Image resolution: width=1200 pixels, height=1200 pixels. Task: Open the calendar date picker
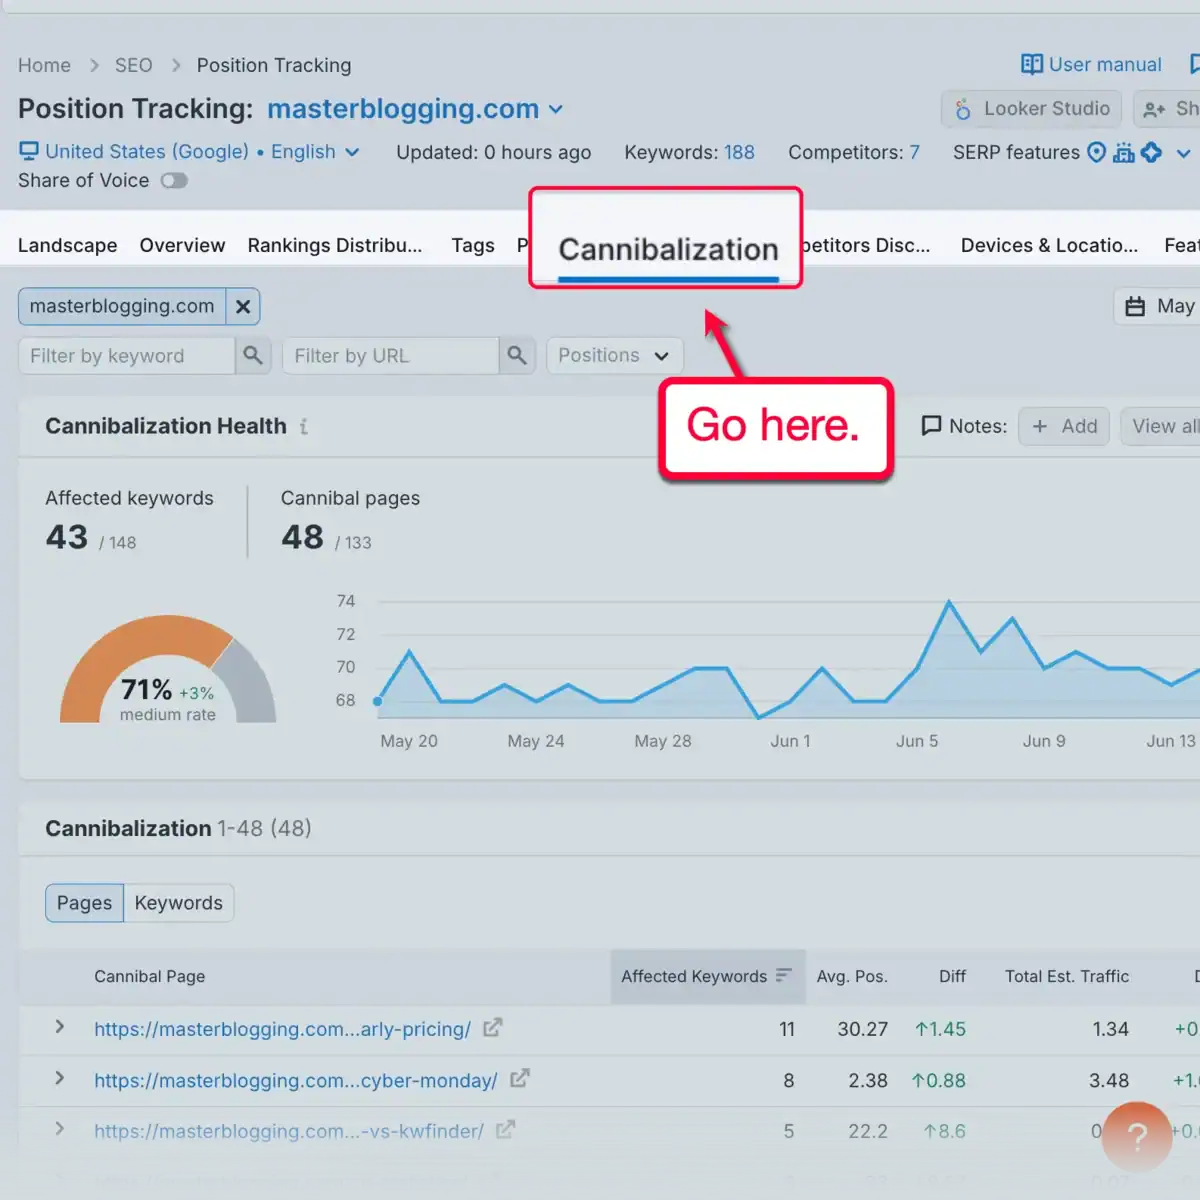[1135, 306]
